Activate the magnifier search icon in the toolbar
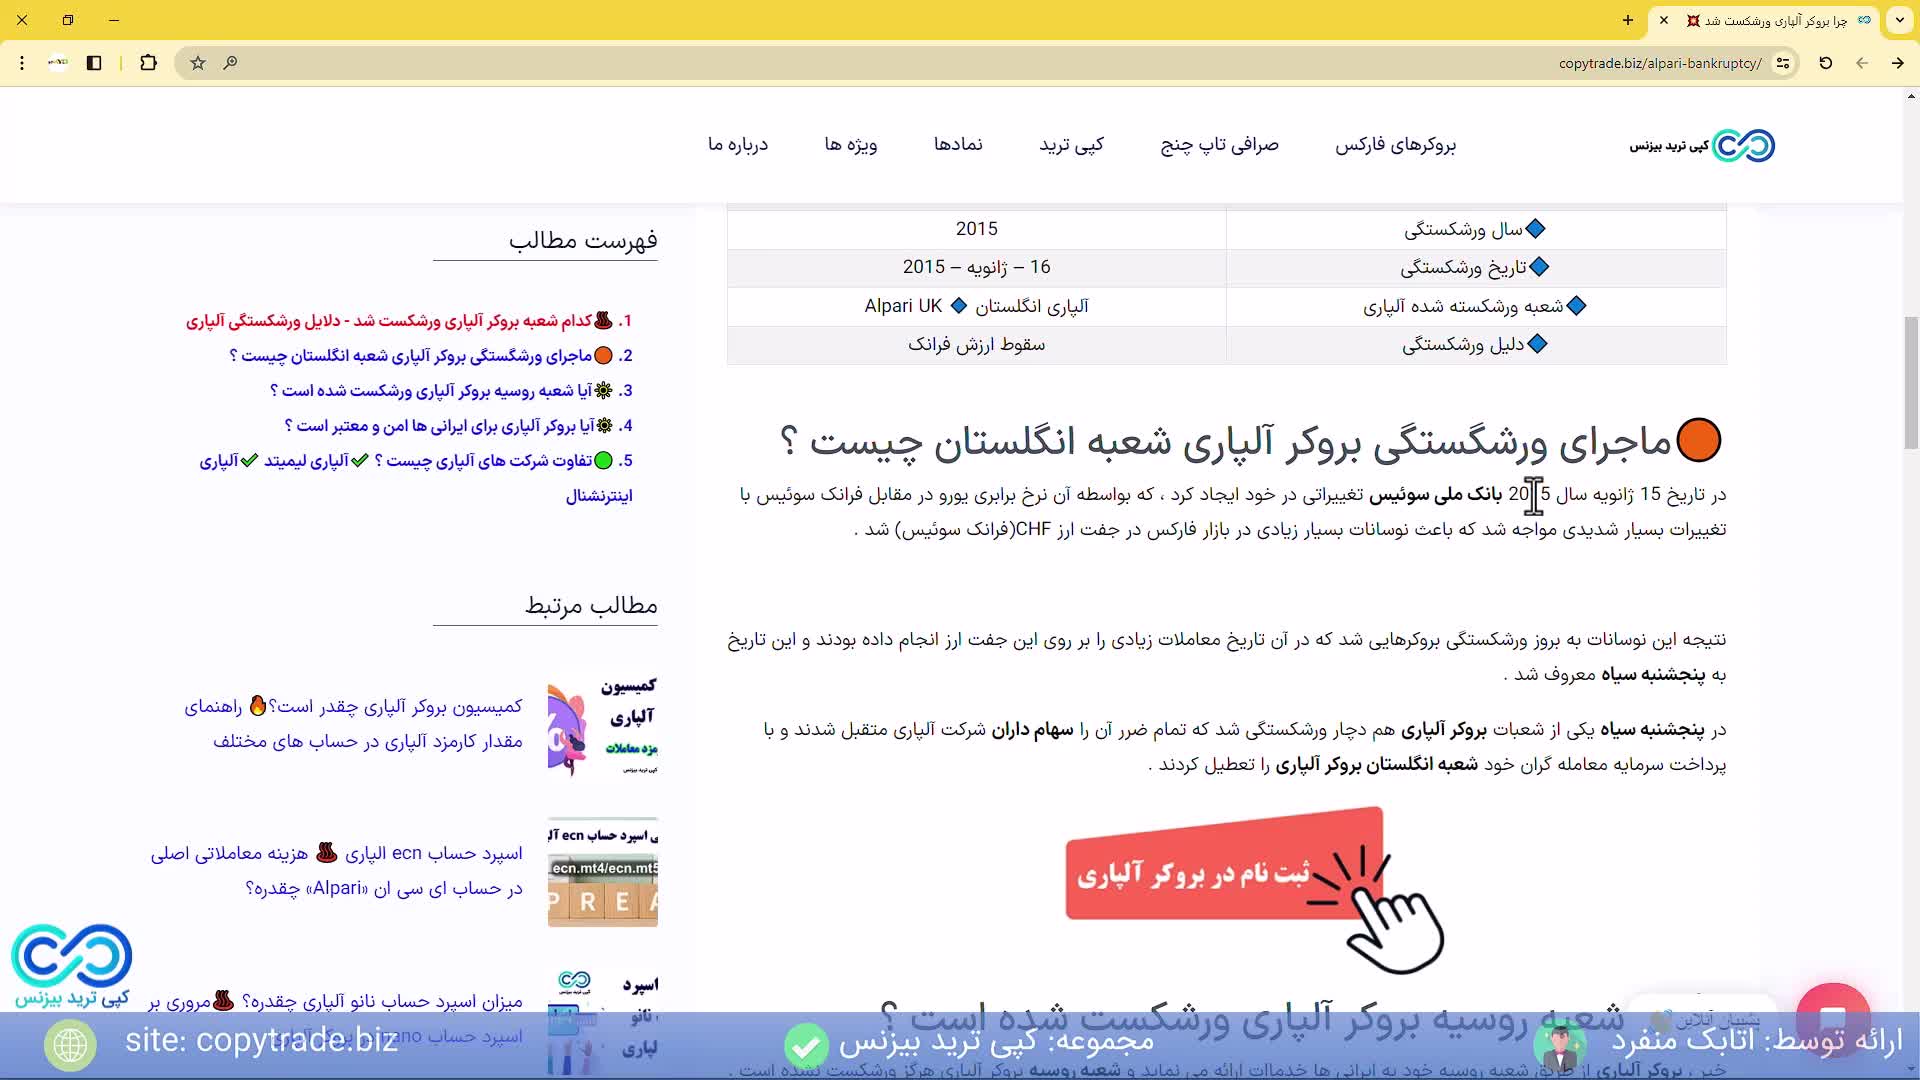 (230, 63)
